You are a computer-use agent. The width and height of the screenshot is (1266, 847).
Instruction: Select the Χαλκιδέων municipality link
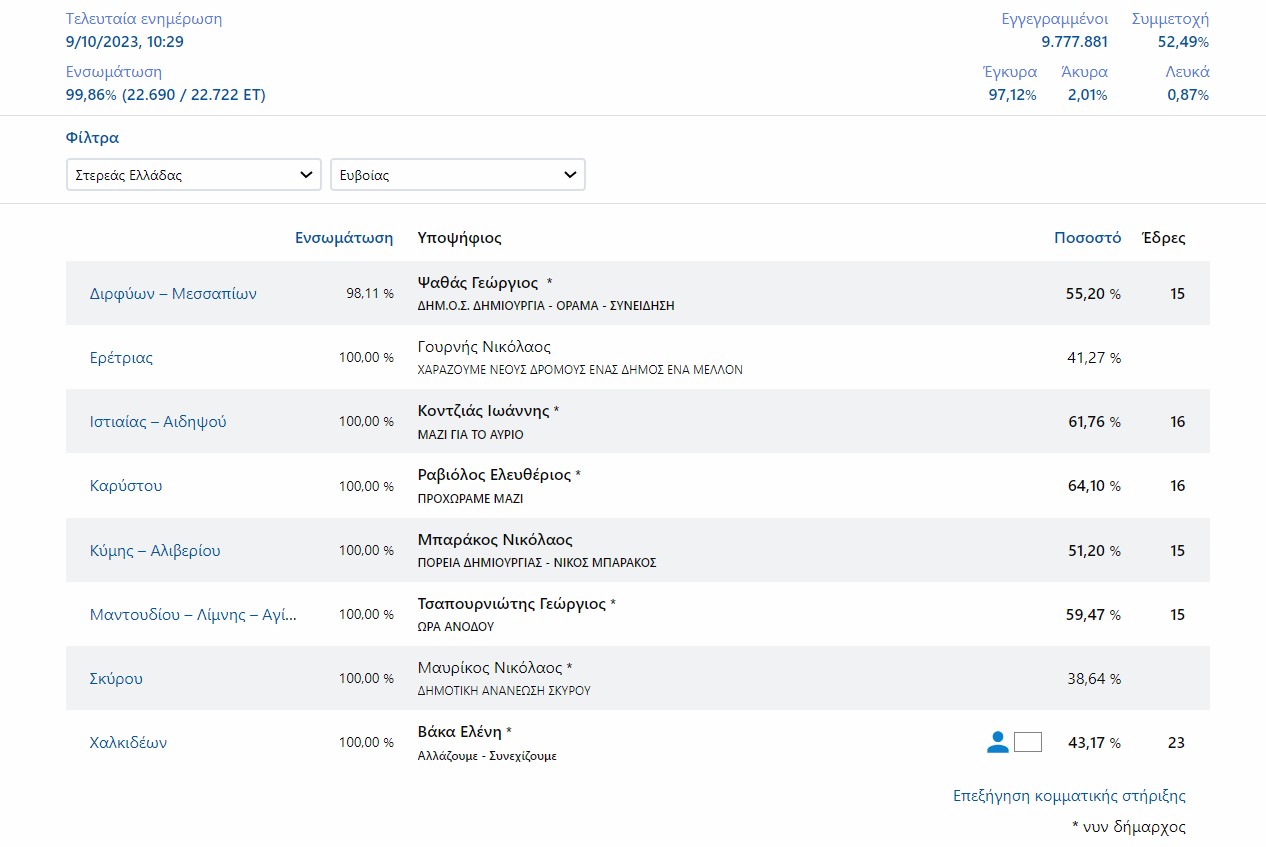[128, 743]
